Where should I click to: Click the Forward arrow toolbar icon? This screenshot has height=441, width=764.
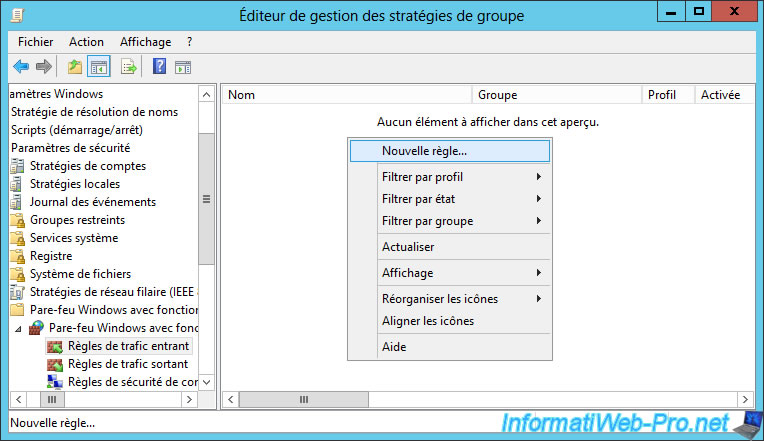43,67
